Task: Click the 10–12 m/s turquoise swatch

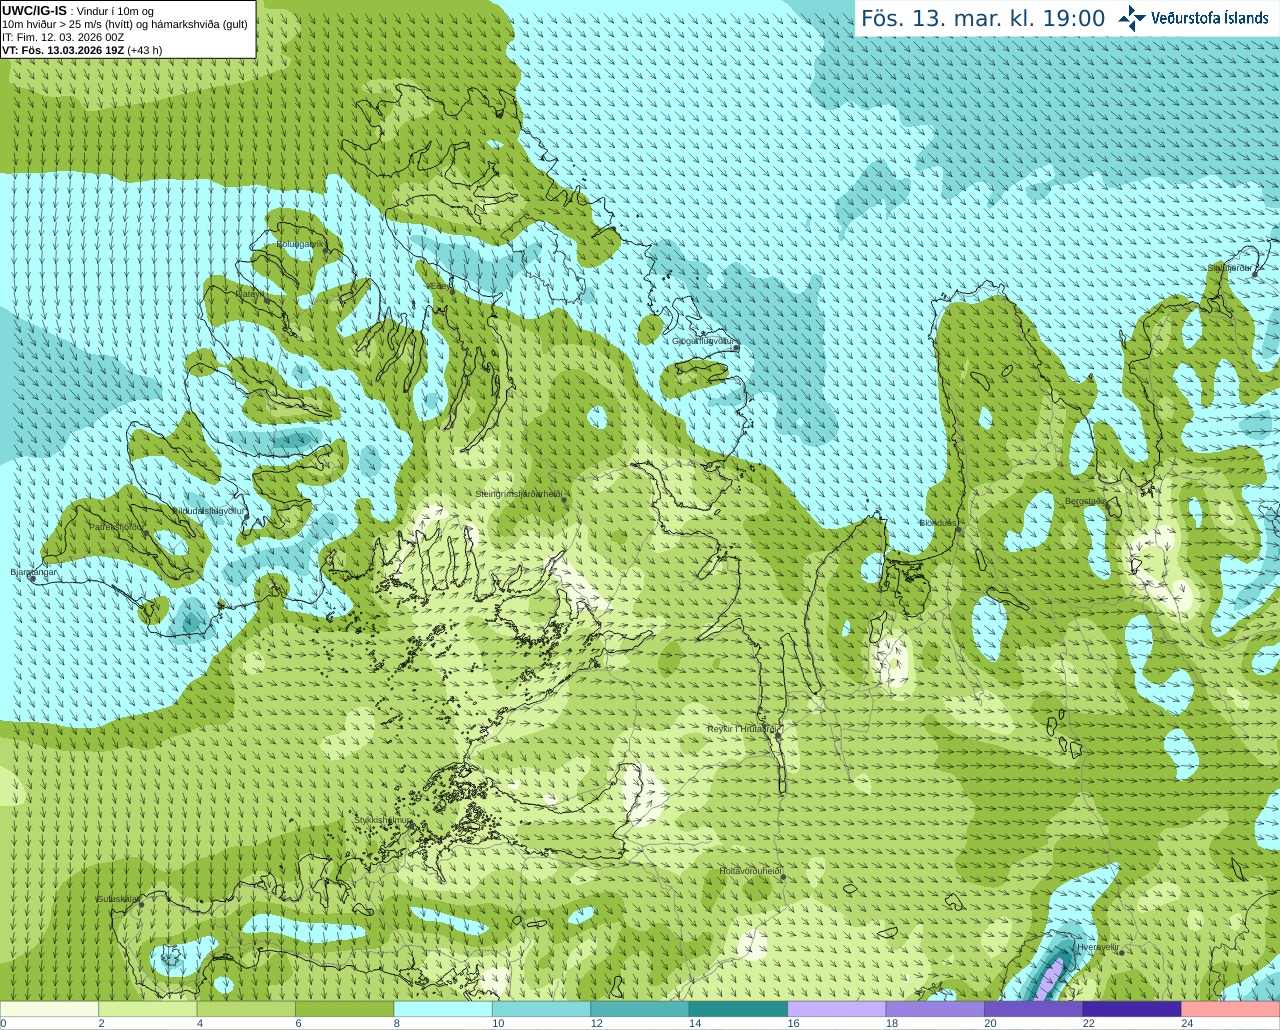Action: click(x=541, y=1009)
